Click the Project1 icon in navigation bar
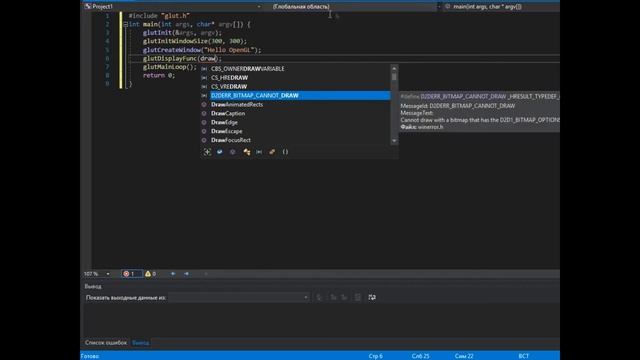640x360 pixels. point(87,7)
